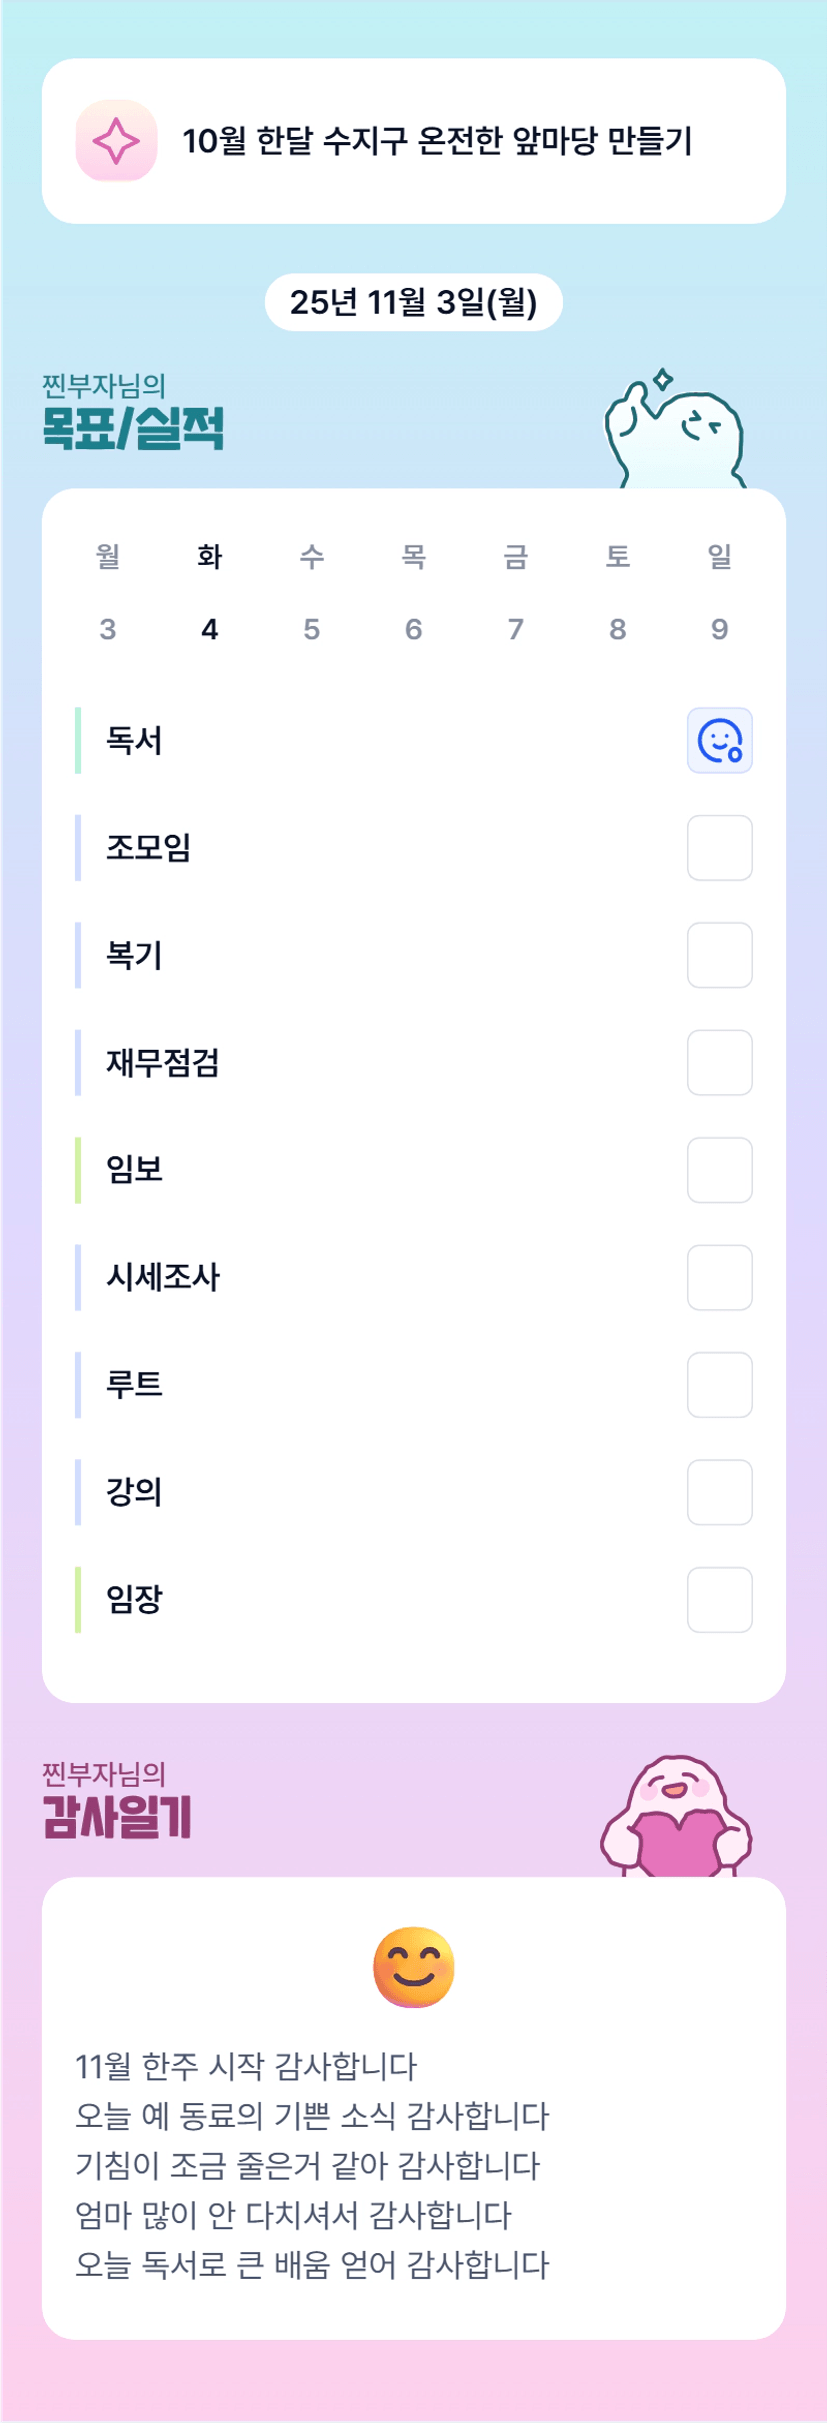
Task: Toggle the 재무점검 checkbox
Action: tap(719, 1063)
